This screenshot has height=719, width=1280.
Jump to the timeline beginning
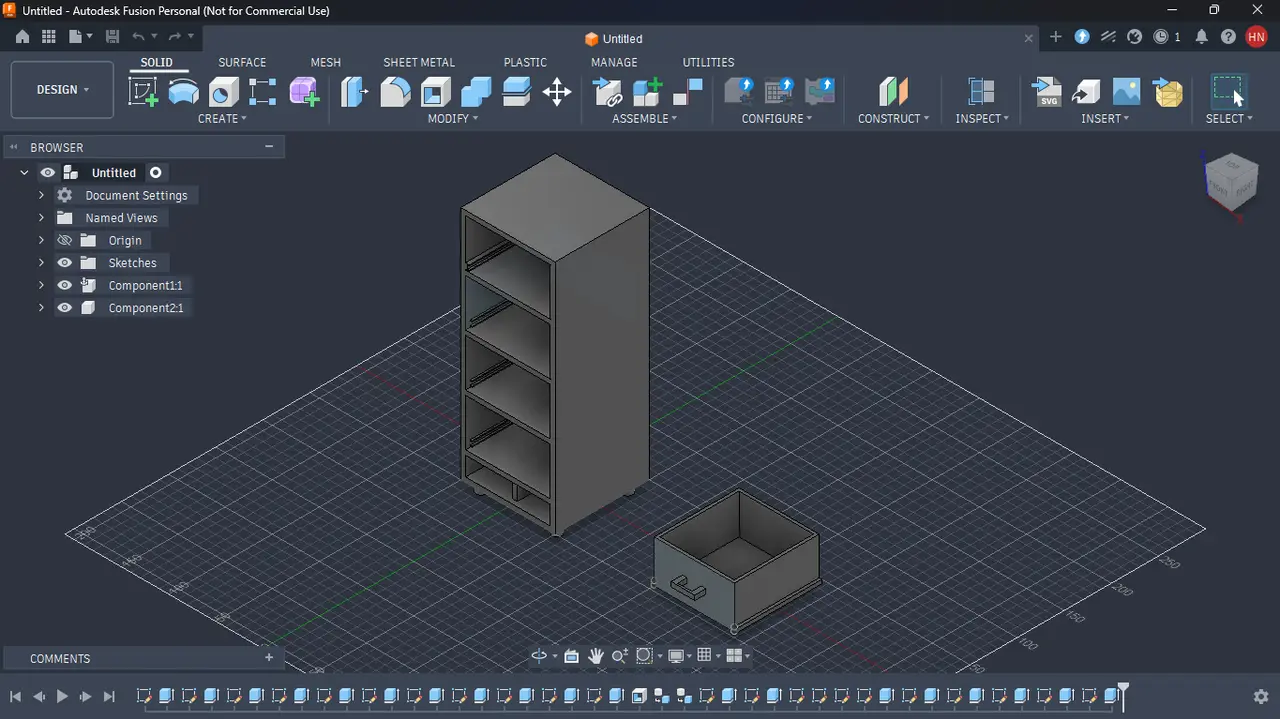[x=15, y=696]
